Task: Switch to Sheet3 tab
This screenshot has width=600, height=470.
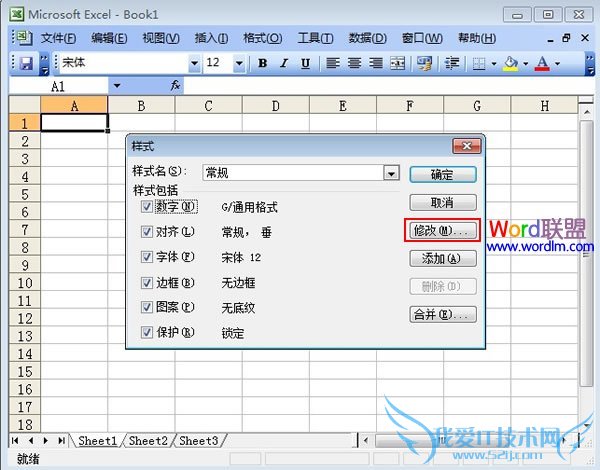Action: coord(199,441)
